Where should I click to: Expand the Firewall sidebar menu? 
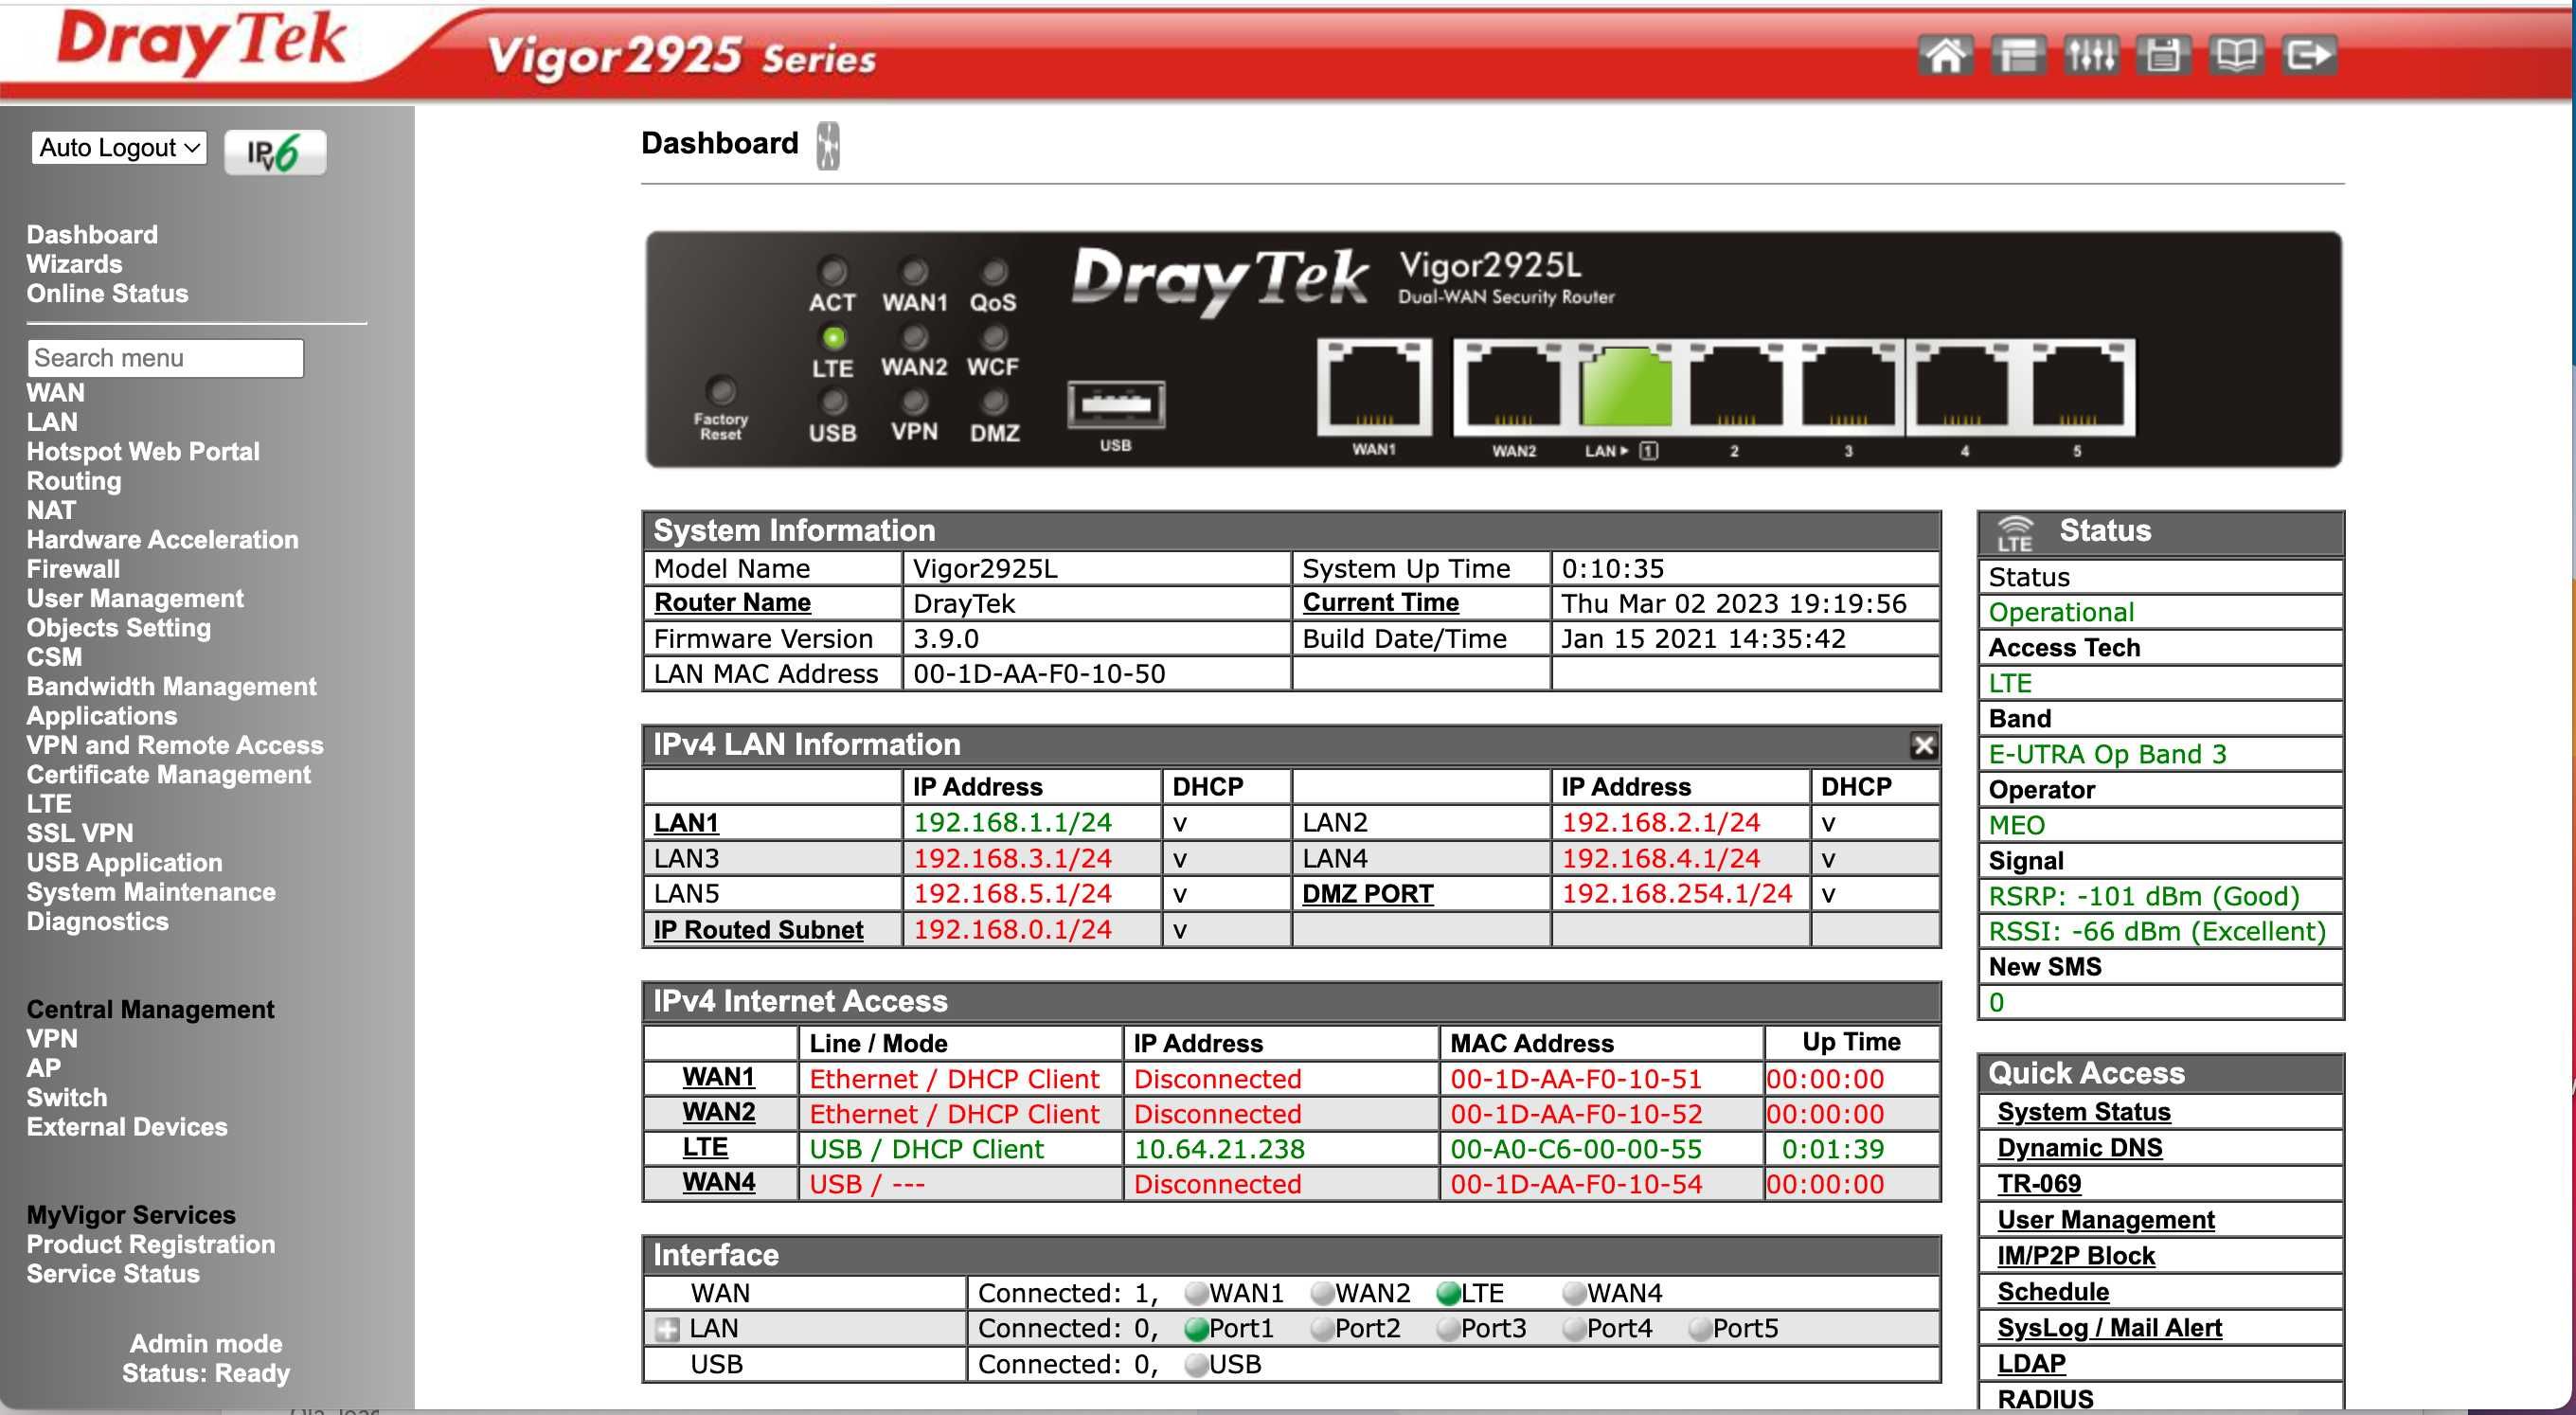coord(73,569)
